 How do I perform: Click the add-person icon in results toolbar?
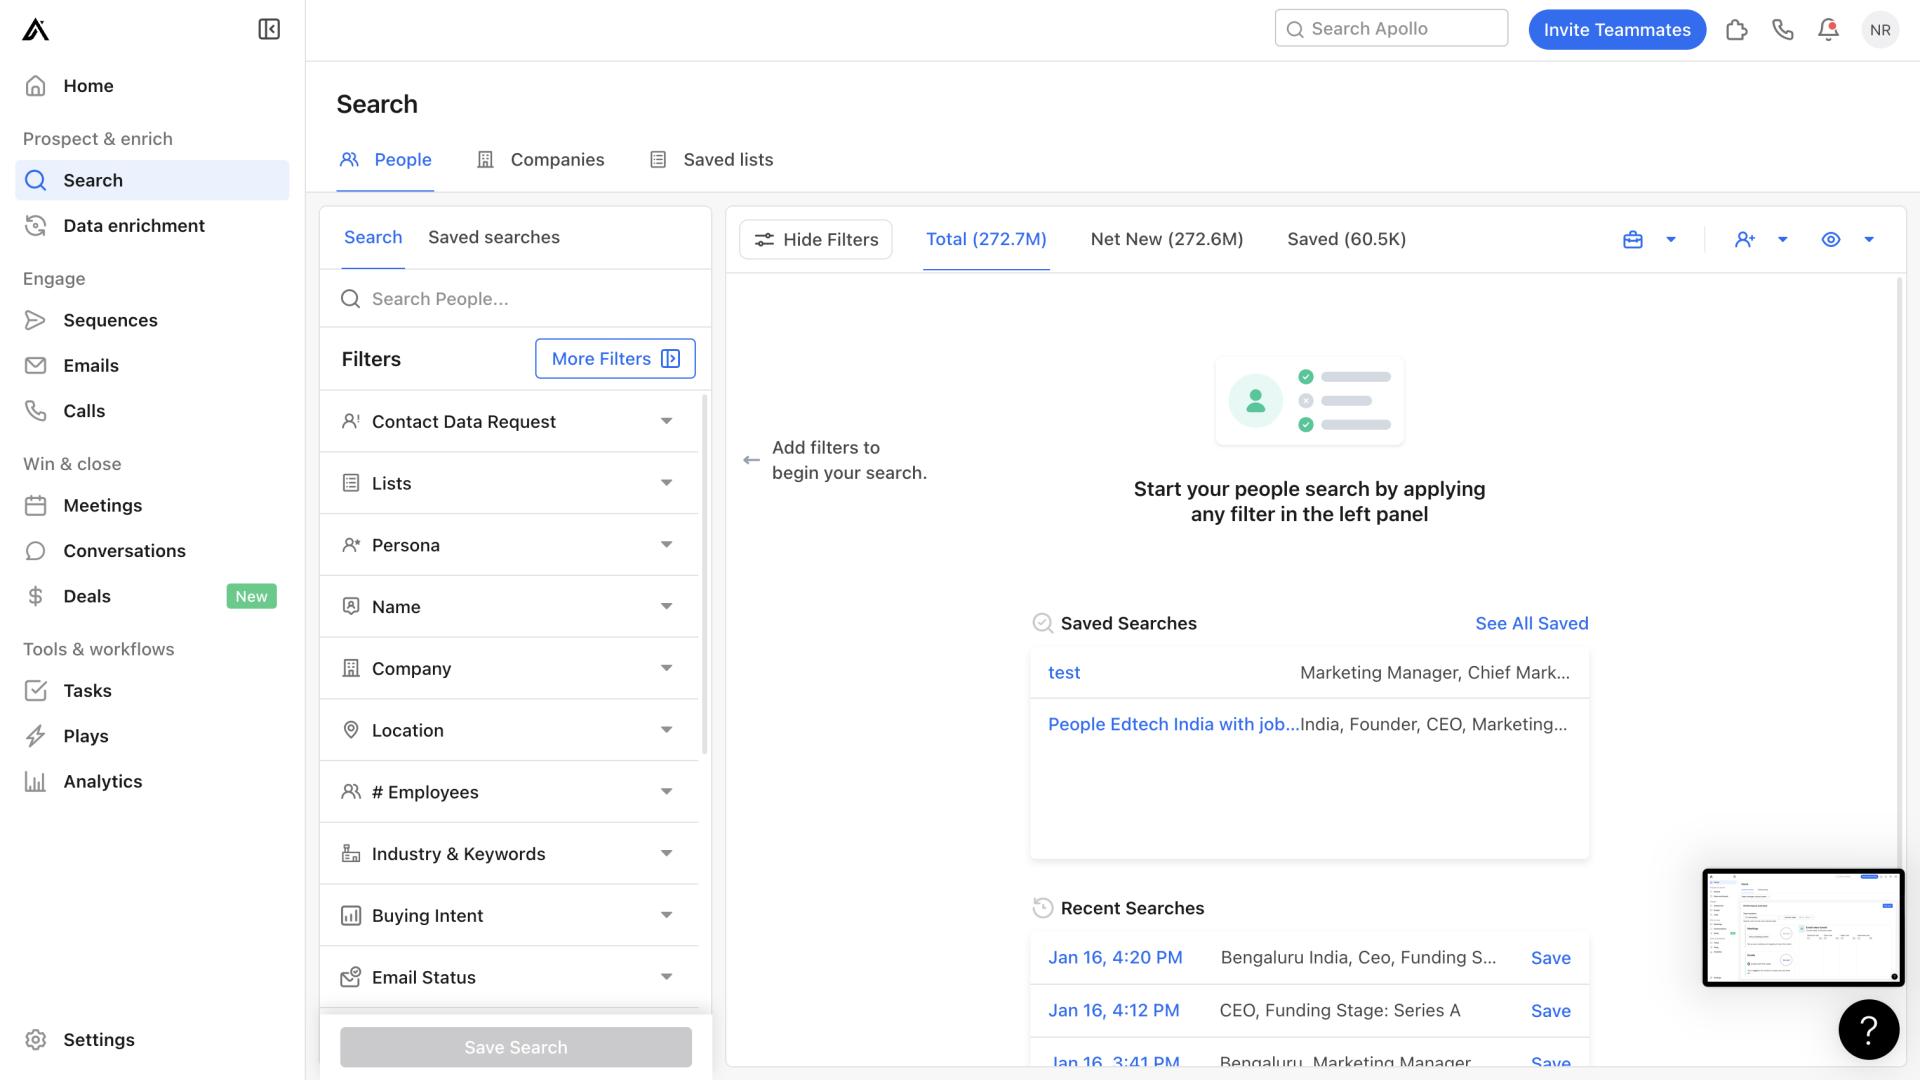[1745, 240]
